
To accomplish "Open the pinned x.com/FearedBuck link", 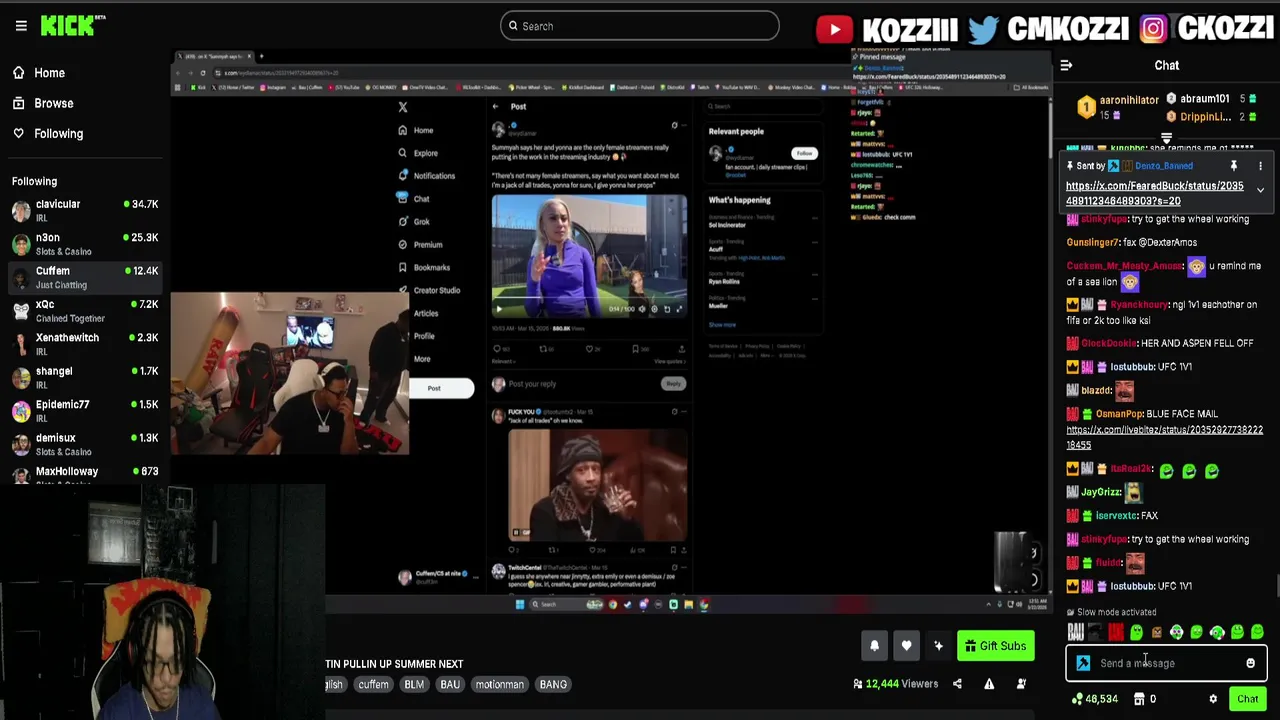I will point(1154,193).
